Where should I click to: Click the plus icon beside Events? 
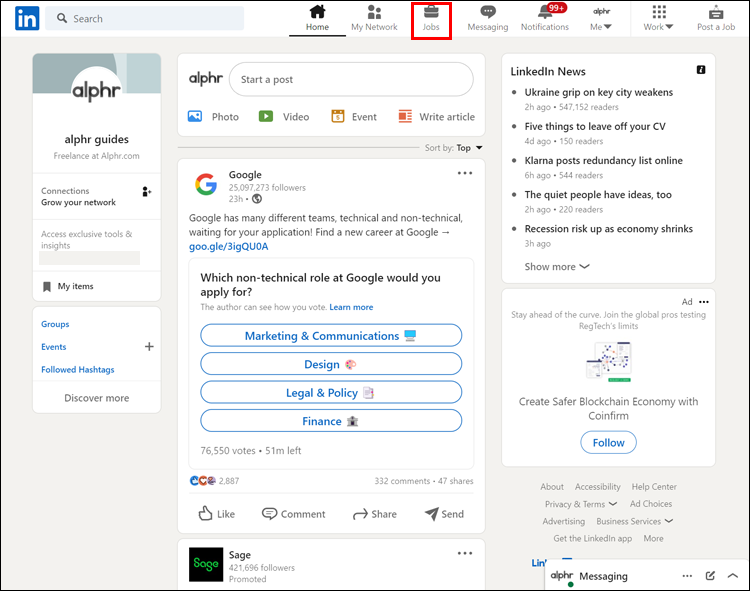click(x=149, y=347)
